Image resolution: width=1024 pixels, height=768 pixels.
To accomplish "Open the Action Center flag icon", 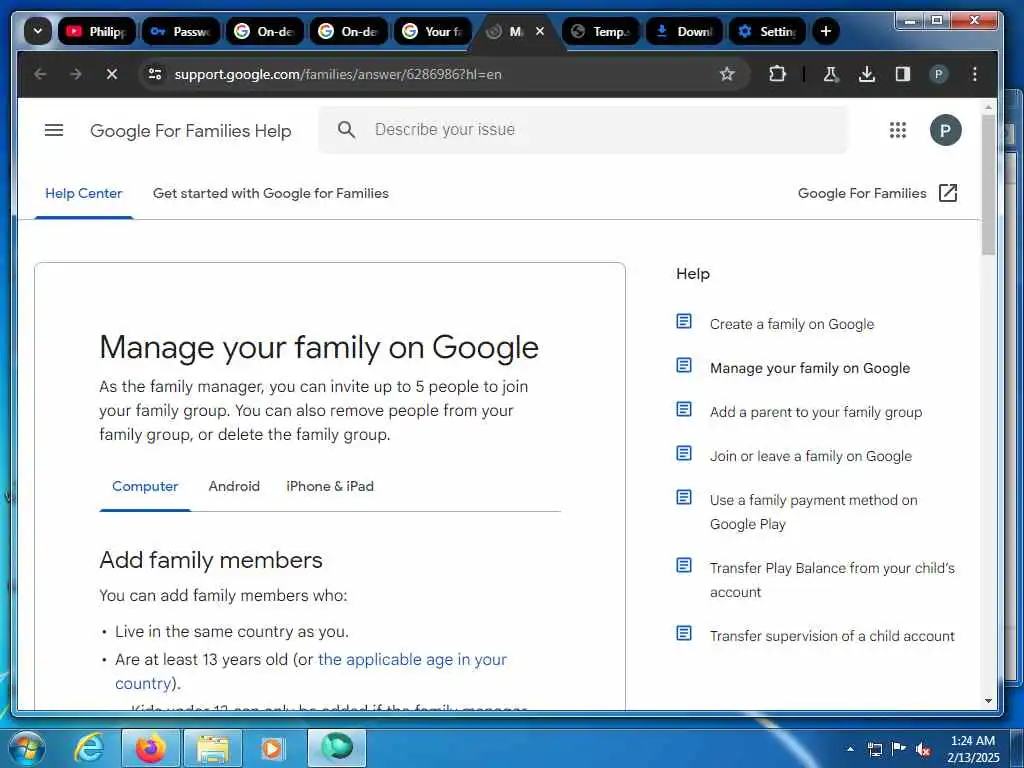I will click(x=899, y=749).
